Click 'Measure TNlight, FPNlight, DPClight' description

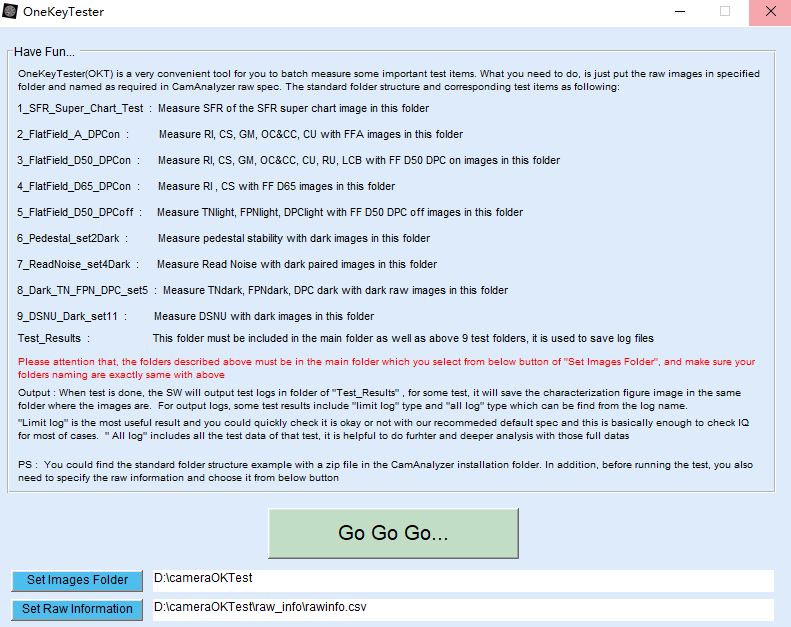click(x=340, y=212)
